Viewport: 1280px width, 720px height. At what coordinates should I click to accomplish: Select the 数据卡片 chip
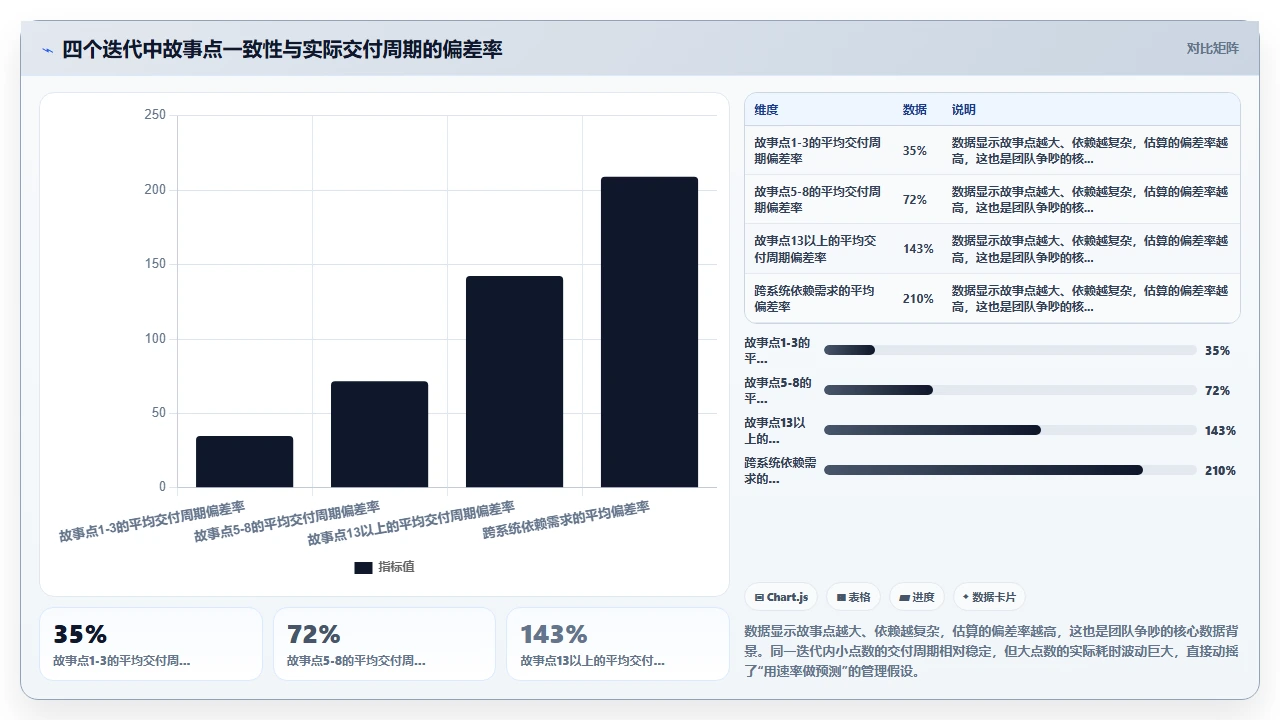[x=989, y=597]
